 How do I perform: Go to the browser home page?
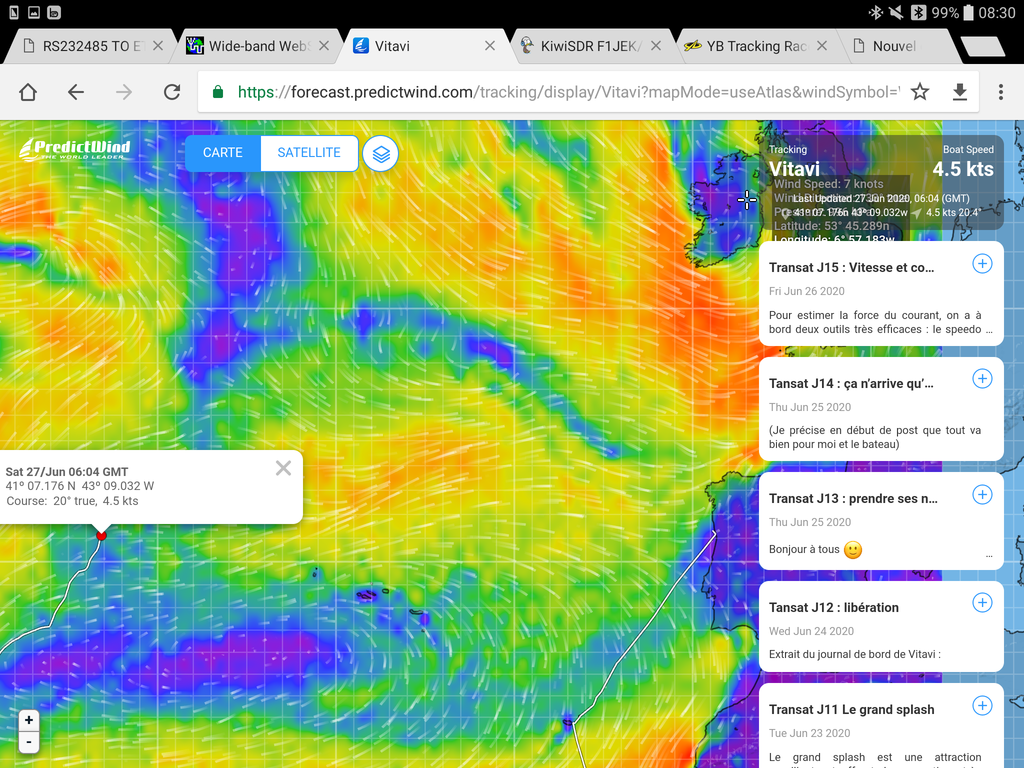28,92
